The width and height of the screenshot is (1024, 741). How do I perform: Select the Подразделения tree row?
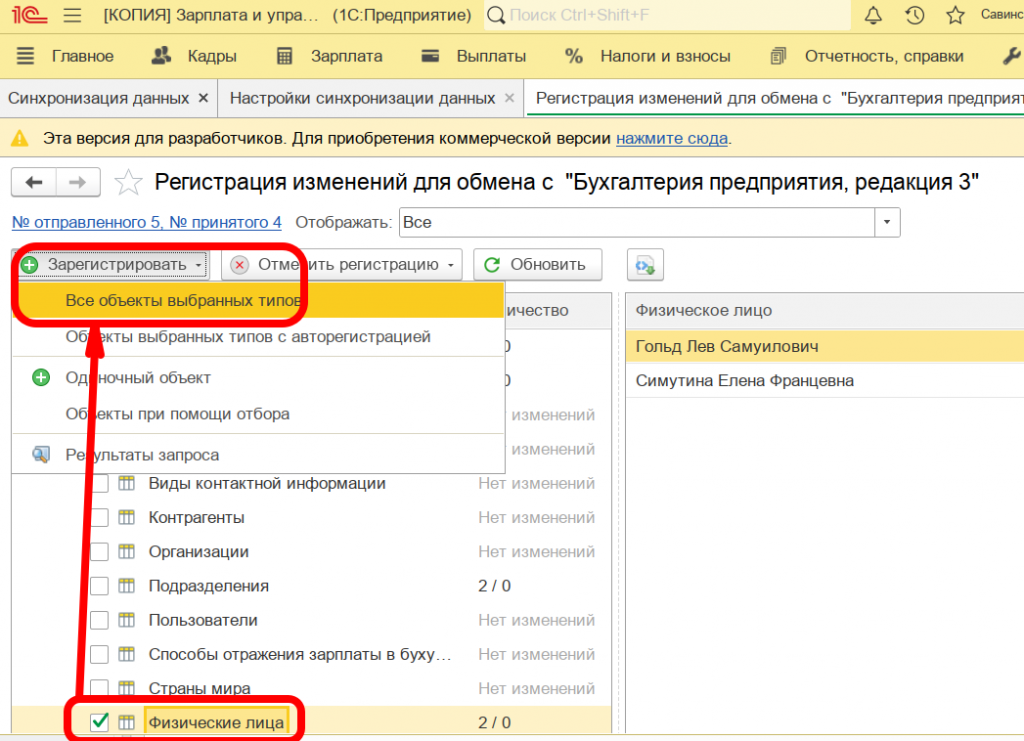click(312, 586)
